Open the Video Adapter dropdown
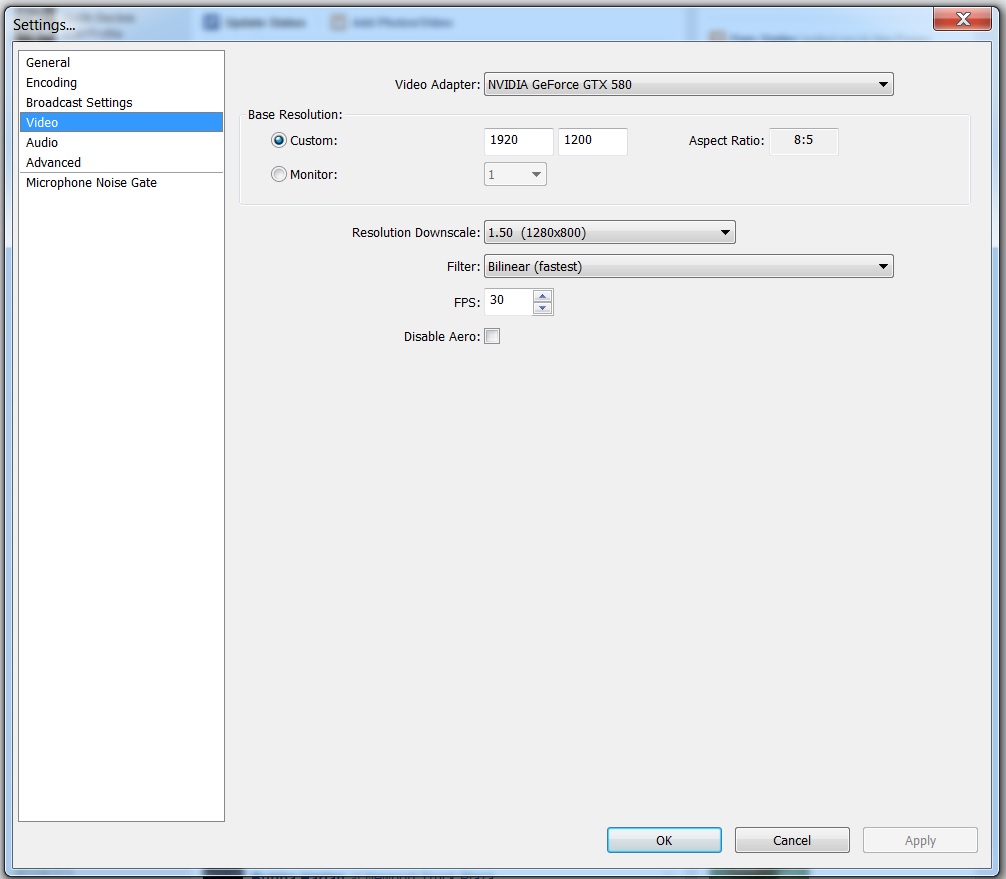This screenshot has width=1006, height=879. (x=688, y=84)
